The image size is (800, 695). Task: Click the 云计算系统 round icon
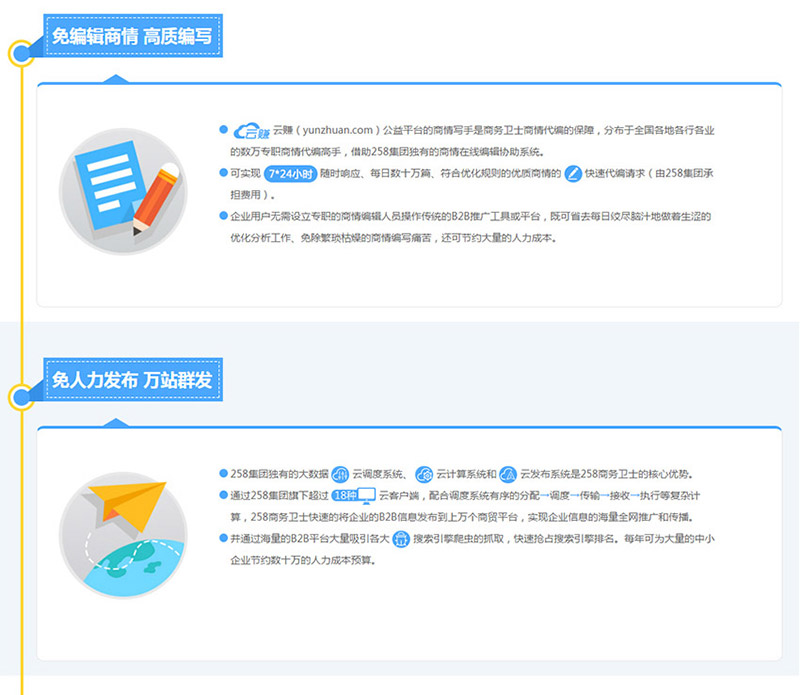(x=423, y=473)
